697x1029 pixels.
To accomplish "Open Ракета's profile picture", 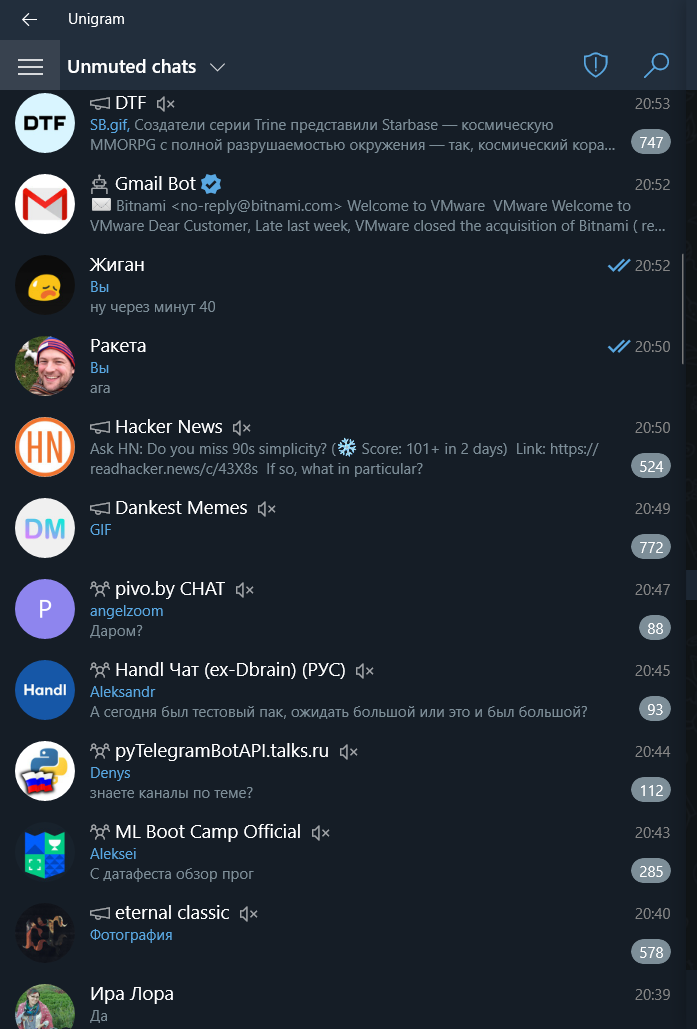I will click(43, 366).
